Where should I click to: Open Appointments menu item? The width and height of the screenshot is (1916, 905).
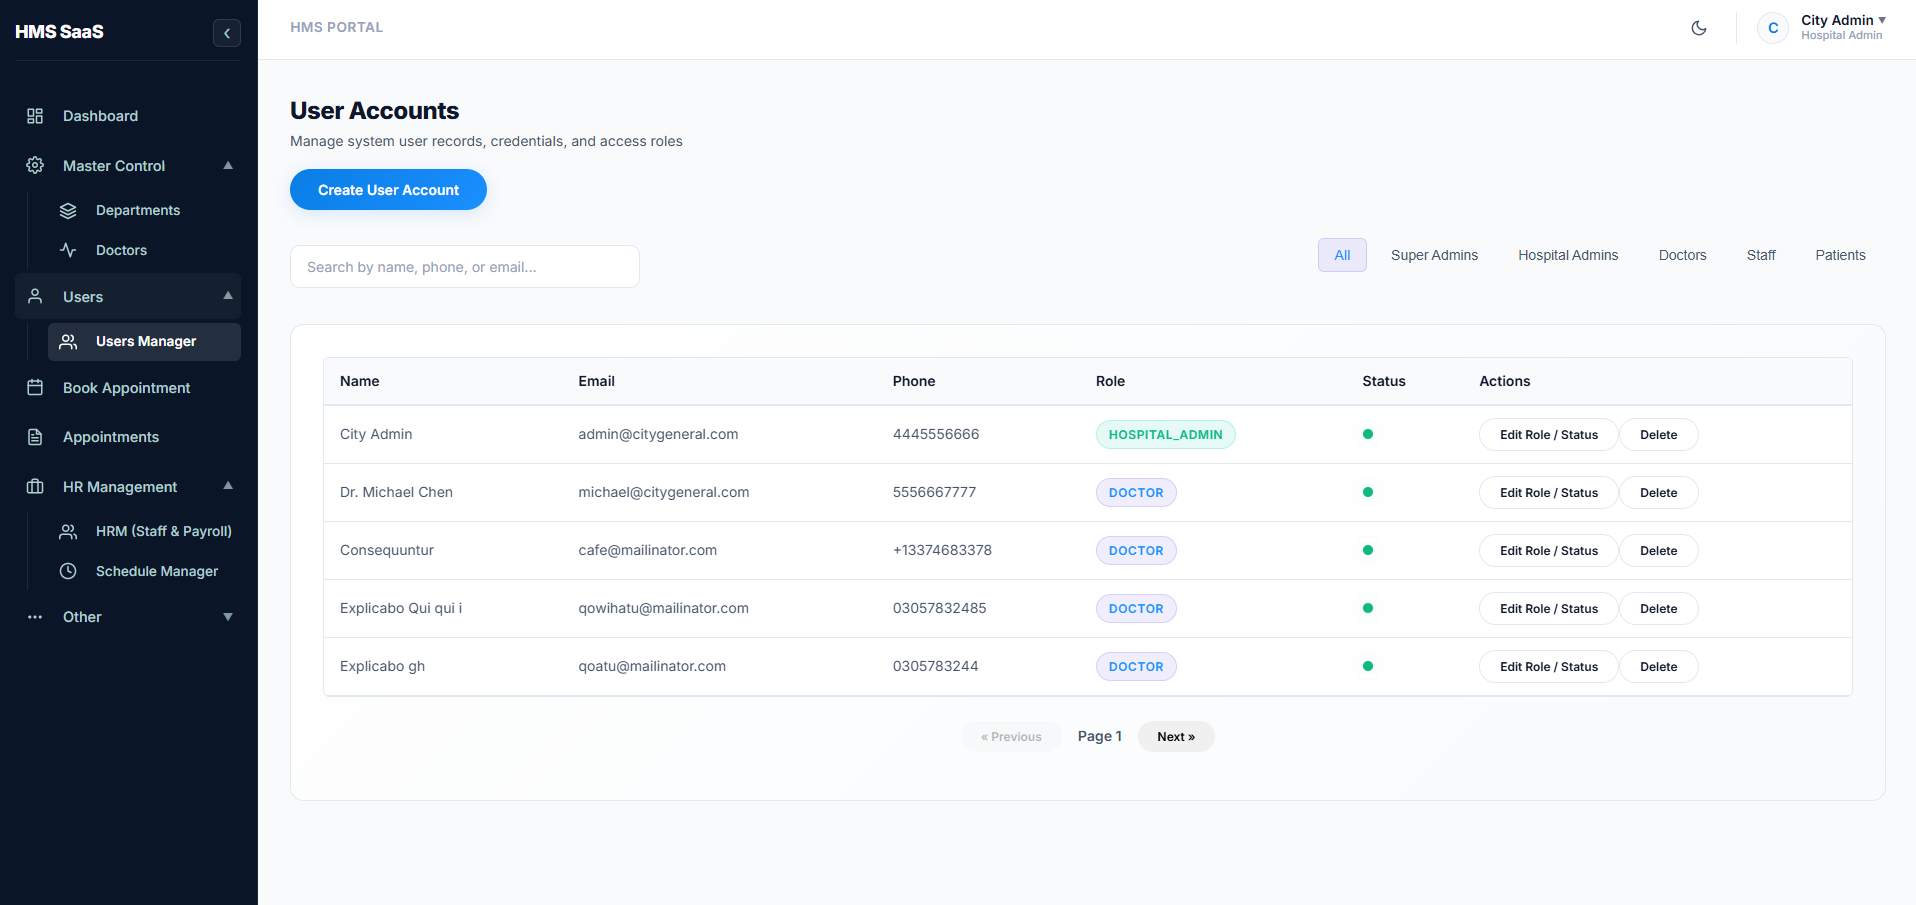coord(128,437)
